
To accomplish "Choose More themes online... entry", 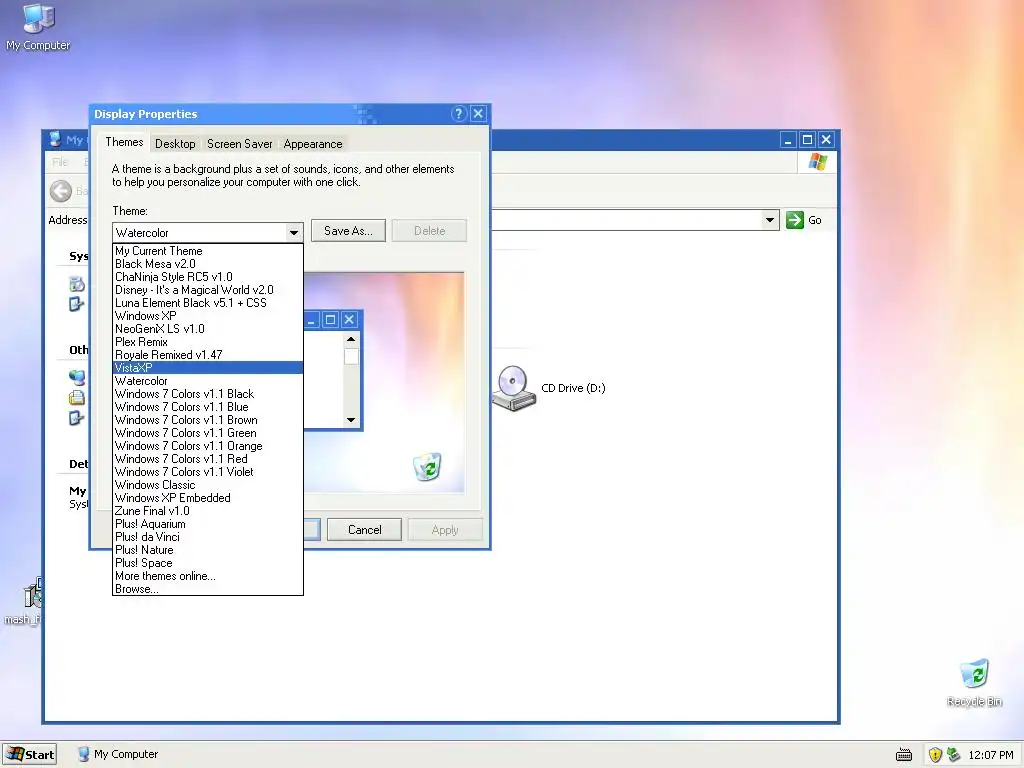I will click(x=208, y=576).
